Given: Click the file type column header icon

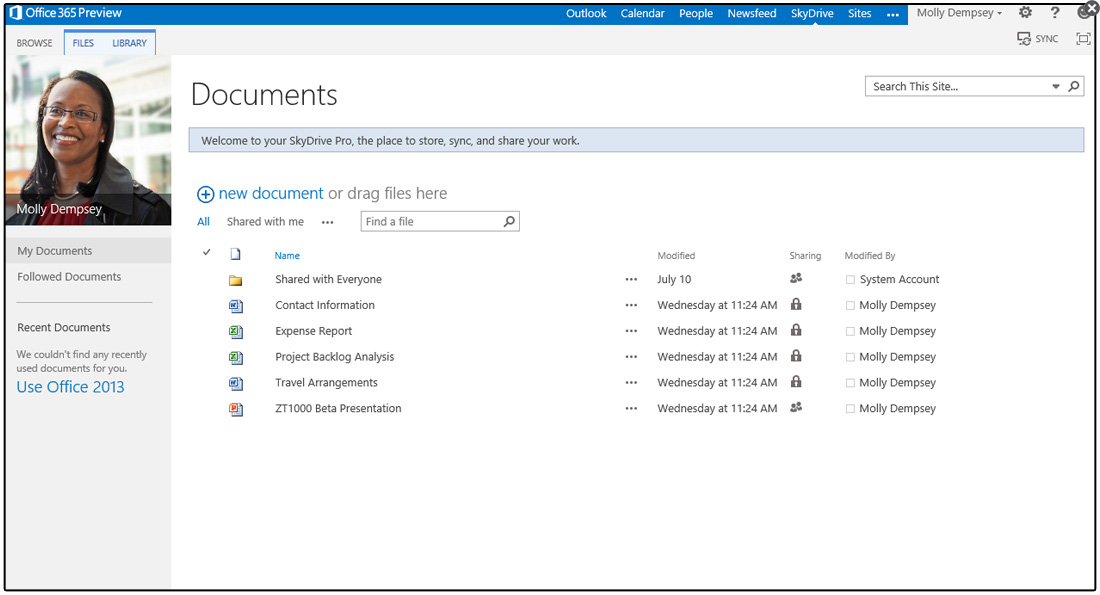Looking at the screenshot, I should click(236, 254).
